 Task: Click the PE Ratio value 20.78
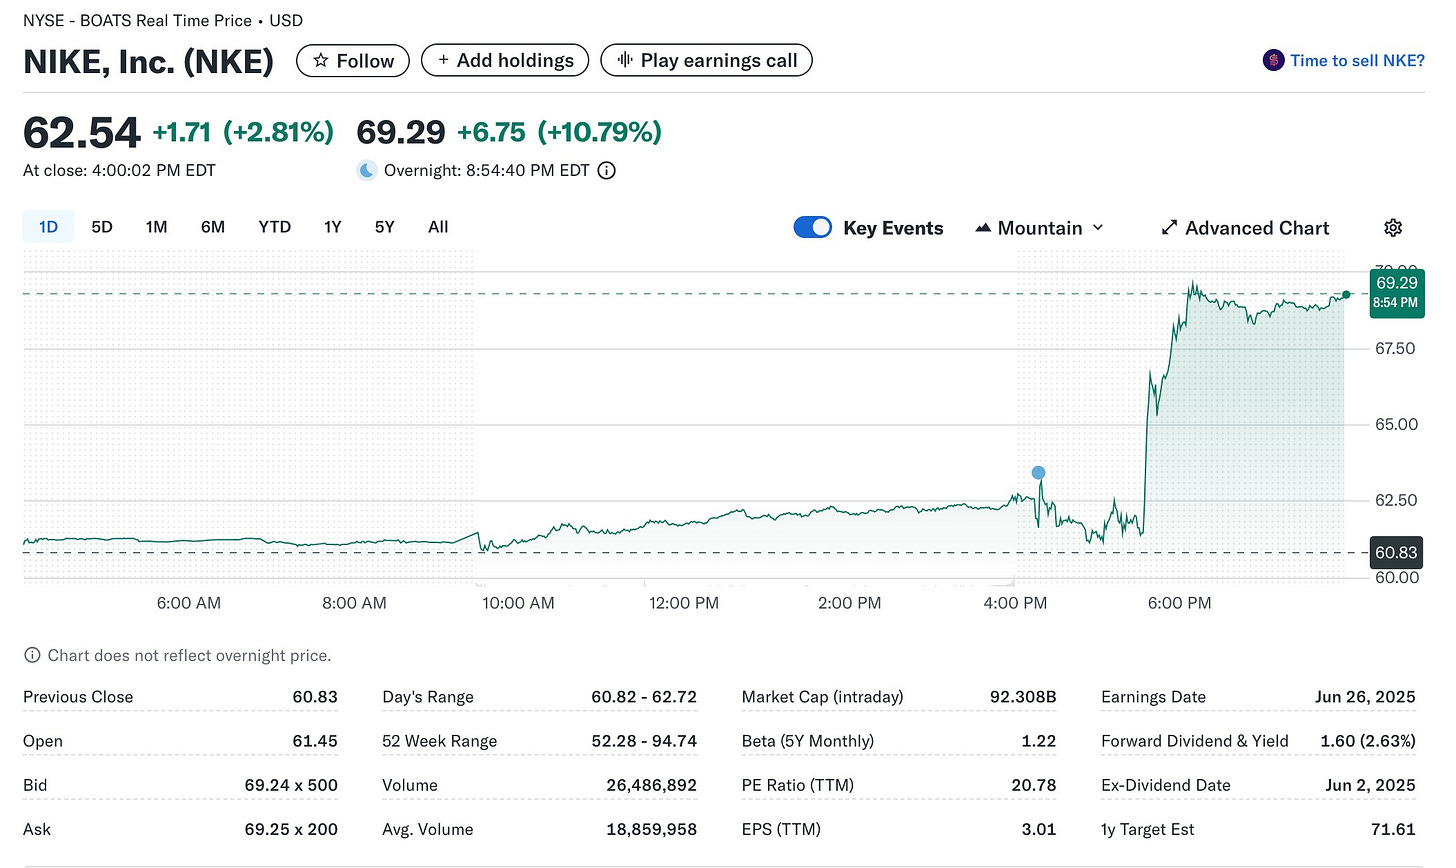point(1034,785)
